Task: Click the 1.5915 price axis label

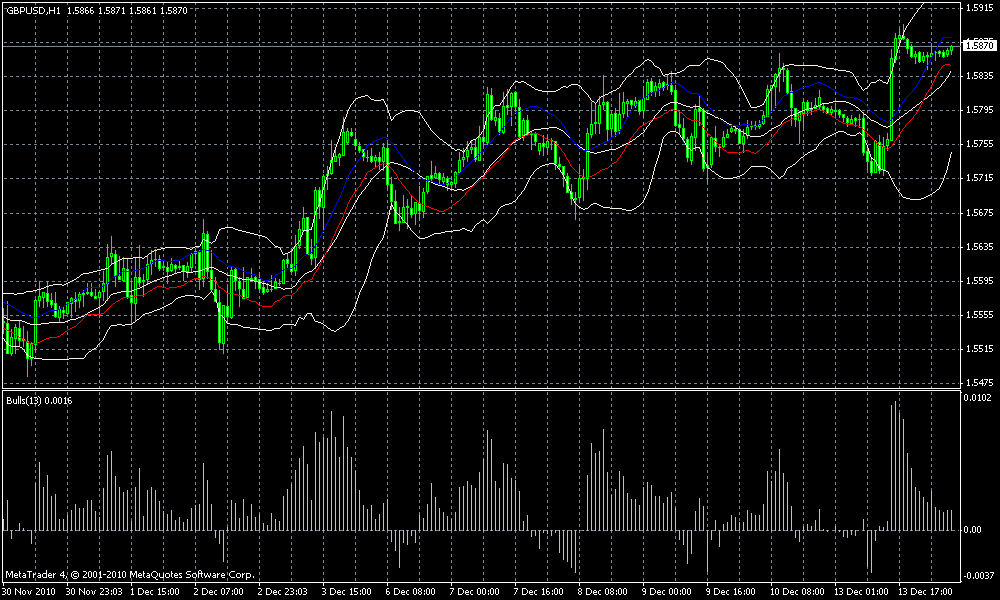Action: (980, 8)
